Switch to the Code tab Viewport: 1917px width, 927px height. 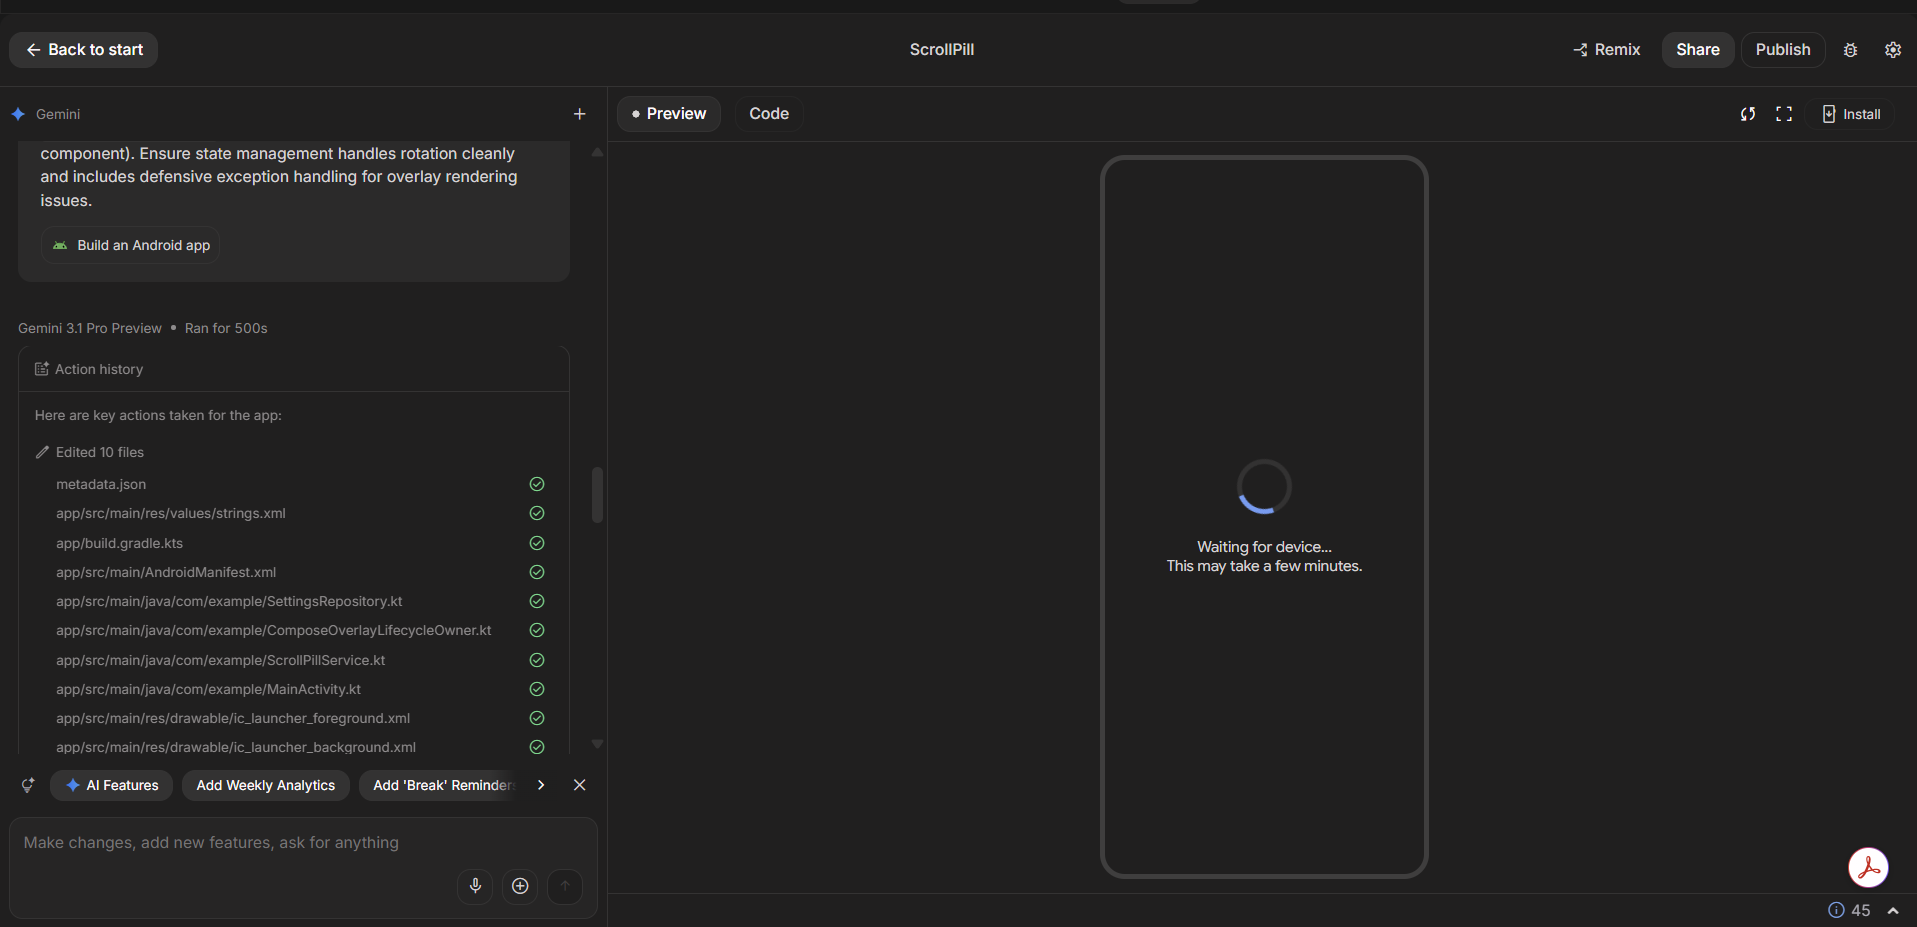[x=769, y=114]
